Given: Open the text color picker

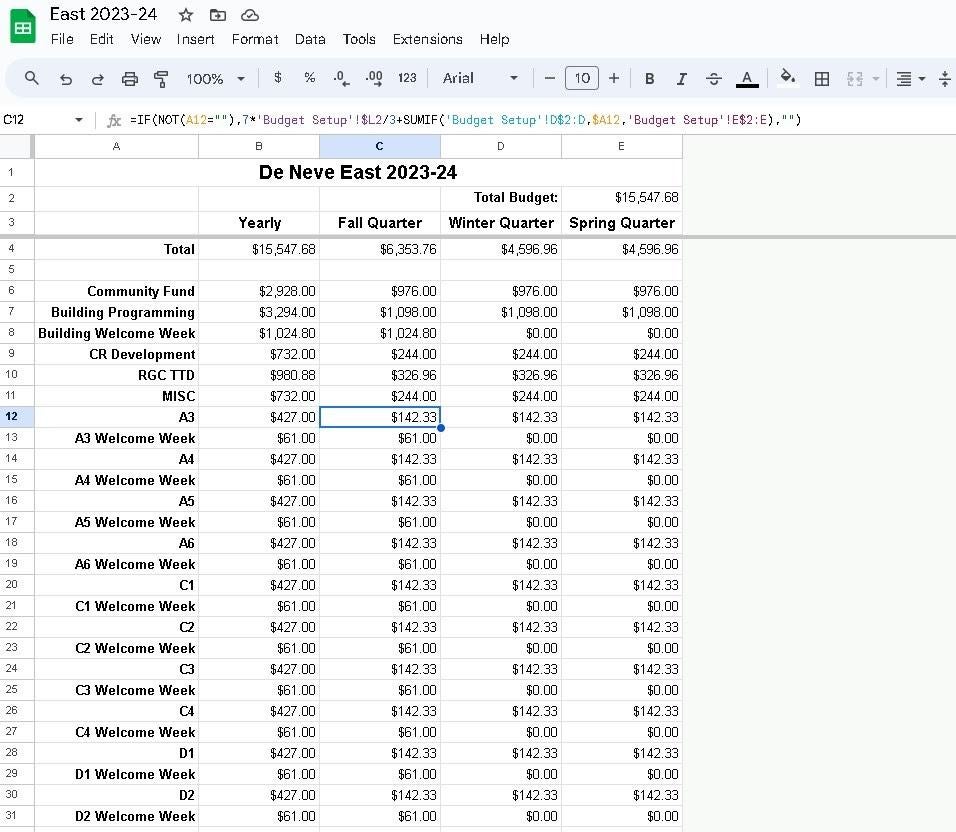Looking at the screenshot, I should 747,78.
